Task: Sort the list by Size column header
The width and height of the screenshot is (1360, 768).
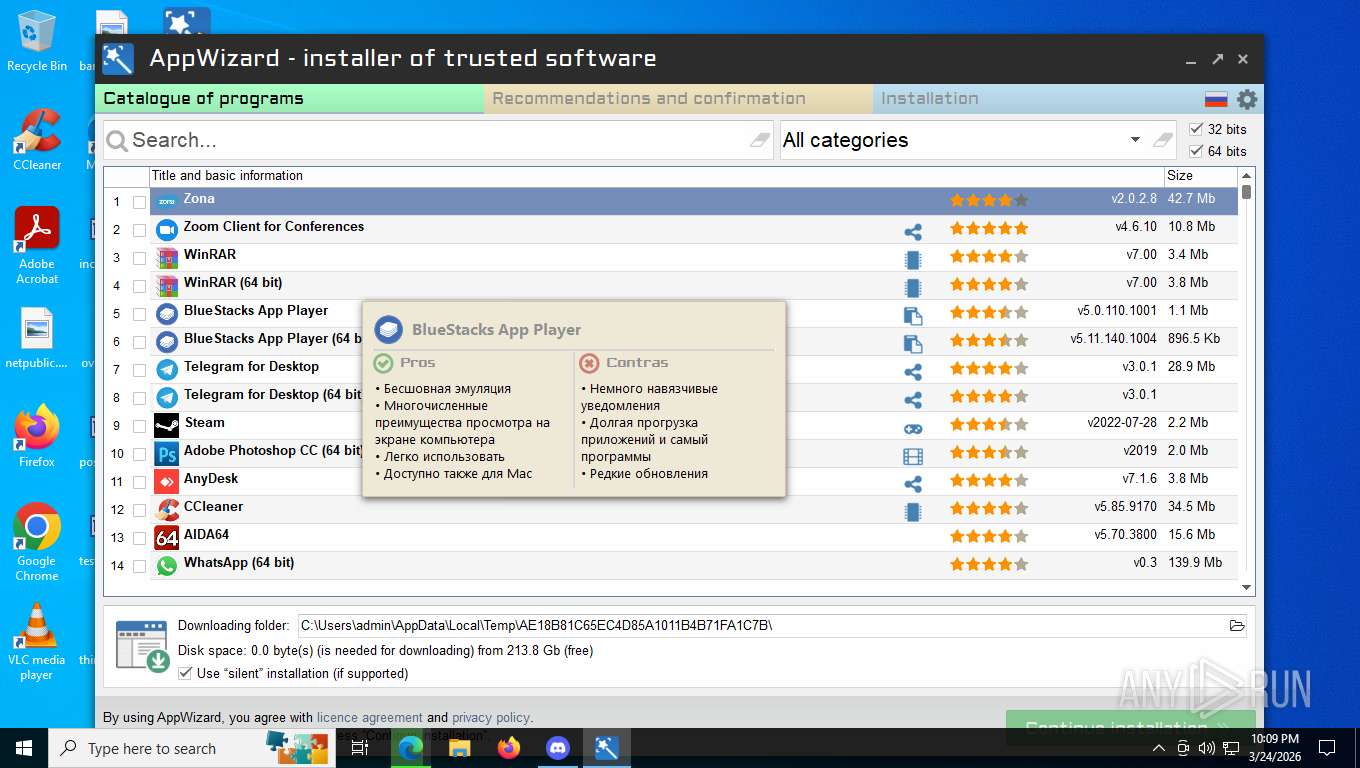Action: 1200,175
